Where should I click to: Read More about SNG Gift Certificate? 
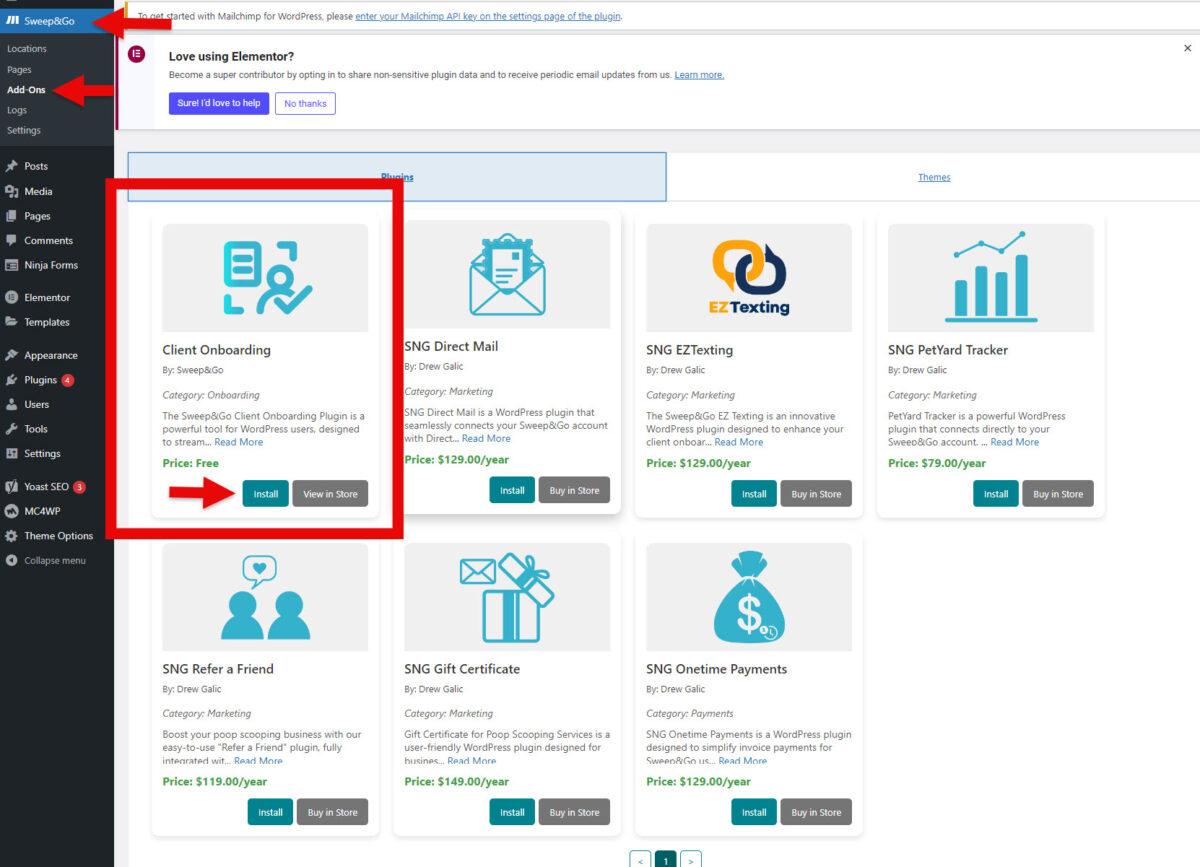pos(472,761)
